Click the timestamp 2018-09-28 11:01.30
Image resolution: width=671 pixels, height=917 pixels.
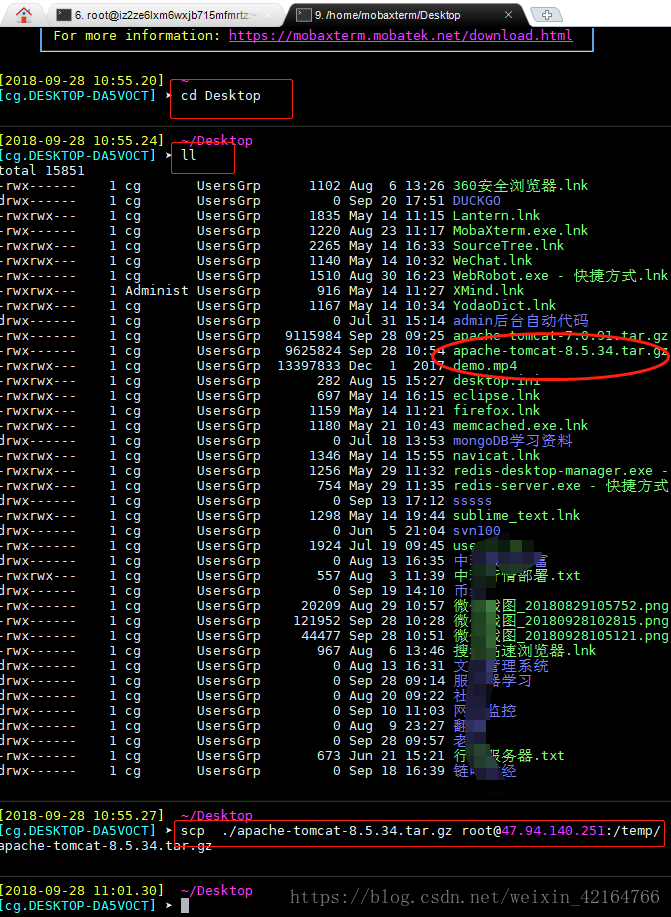[x=81, y=891]
